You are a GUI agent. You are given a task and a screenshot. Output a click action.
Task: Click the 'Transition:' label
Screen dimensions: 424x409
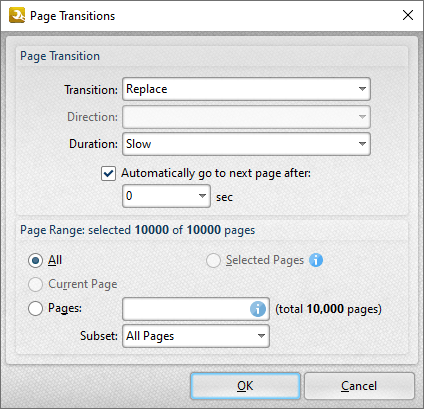click(91, 90)
